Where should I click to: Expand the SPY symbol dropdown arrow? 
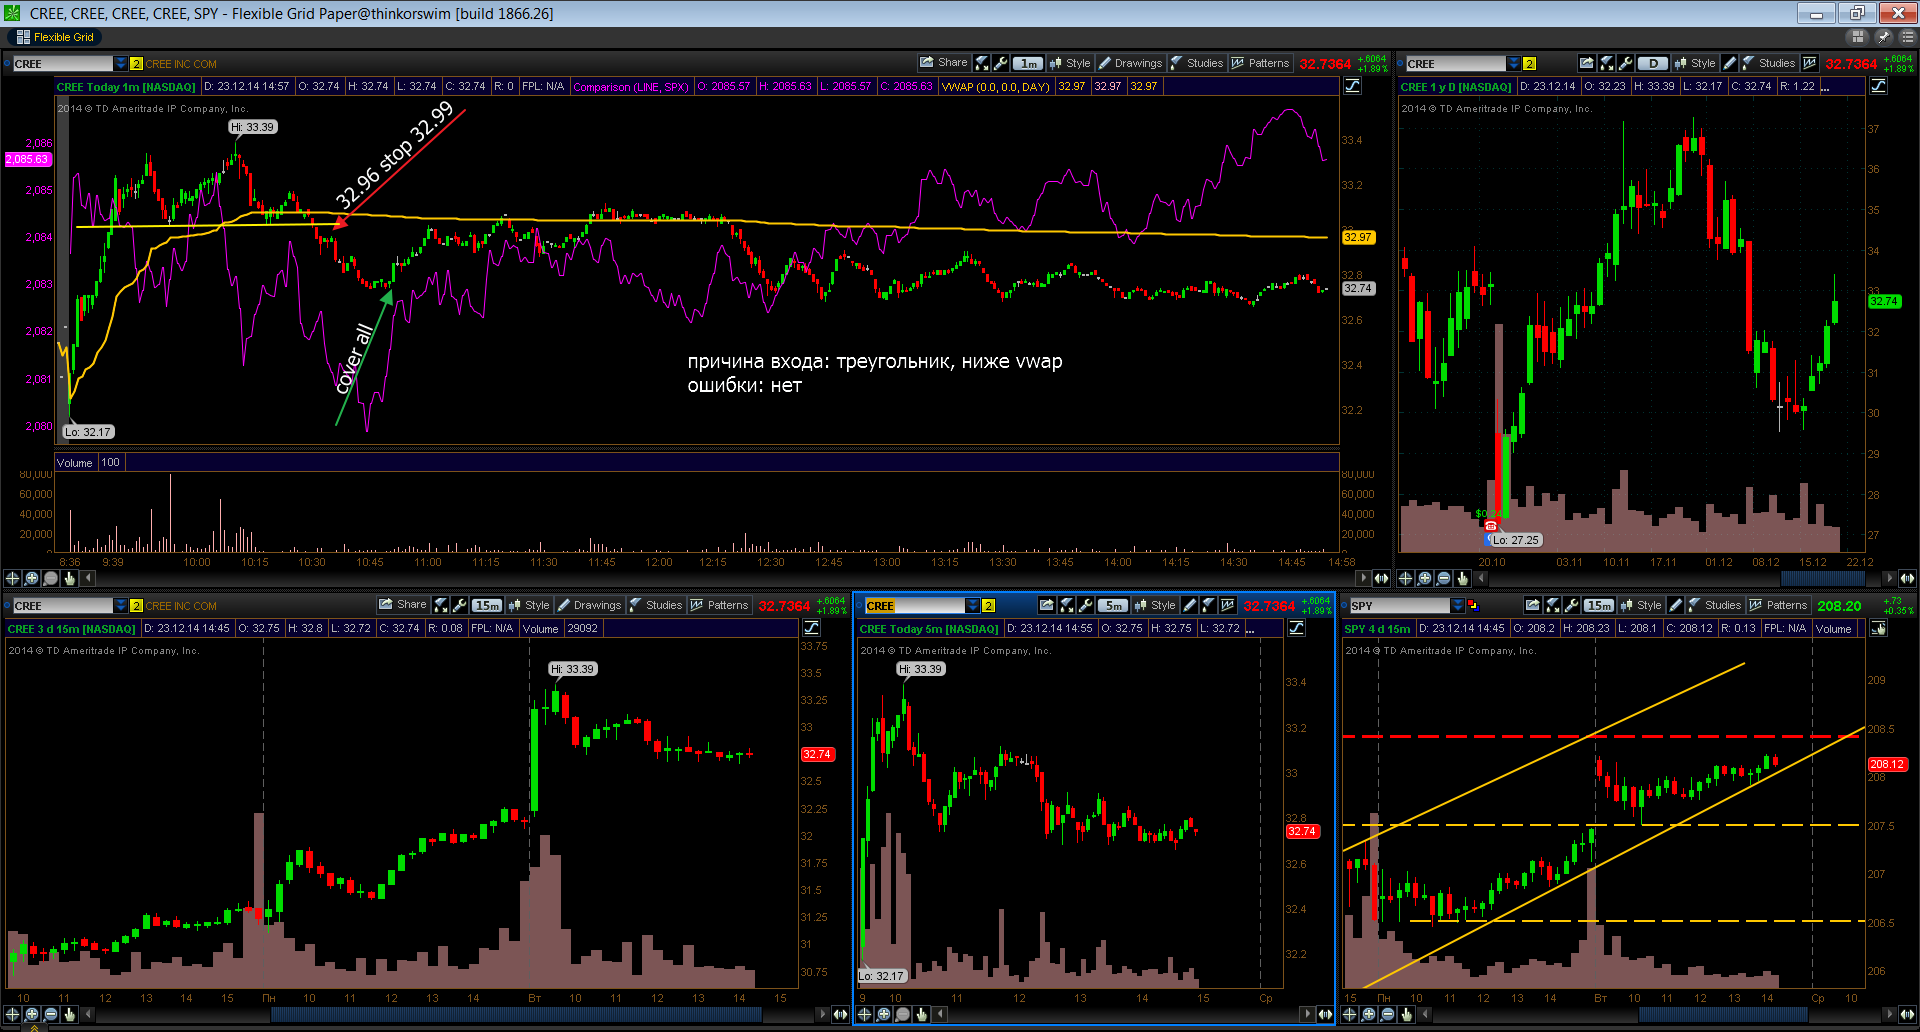pyautogui.click(x=1458, y=605)
